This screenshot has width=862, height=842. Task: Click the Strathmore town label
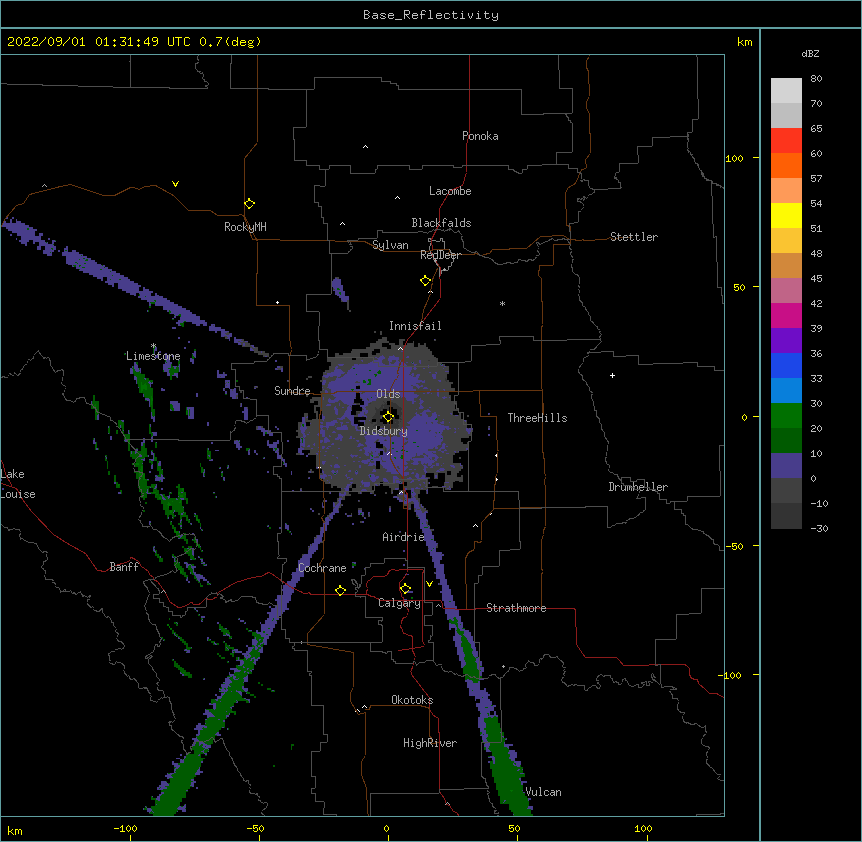coord(516,608)
